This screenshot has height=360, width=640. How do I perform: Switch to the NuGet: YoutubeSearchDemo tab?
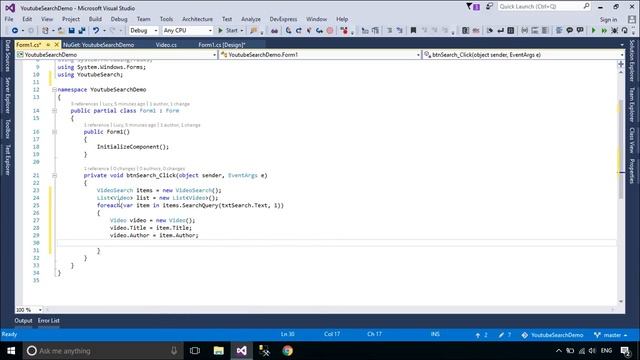(x=99, y=45)
